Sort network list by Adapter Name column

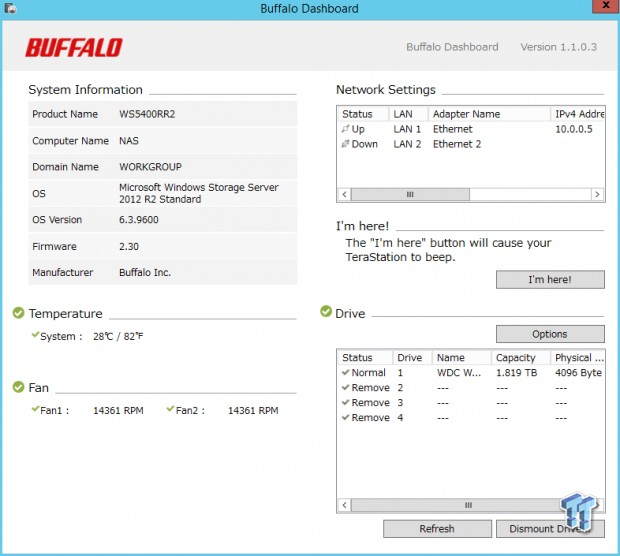click(x=490, y=114)
